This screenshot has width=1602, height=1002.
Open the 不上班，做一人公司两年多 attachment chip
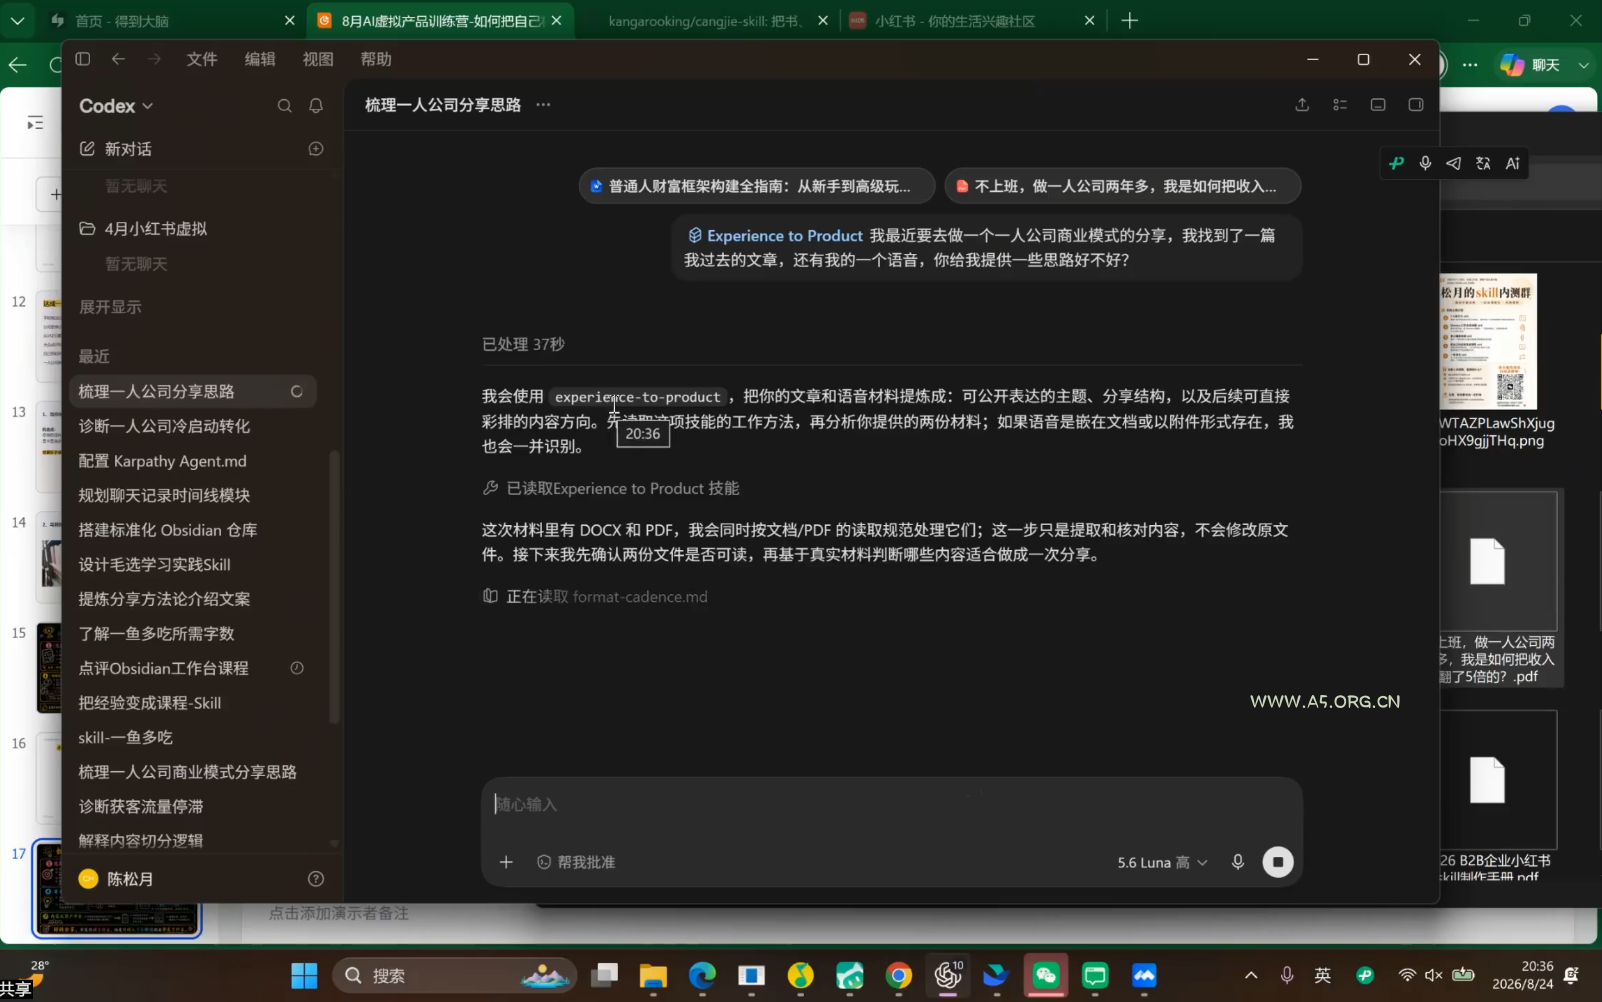pyautogui.click(x=1123, y=186)
